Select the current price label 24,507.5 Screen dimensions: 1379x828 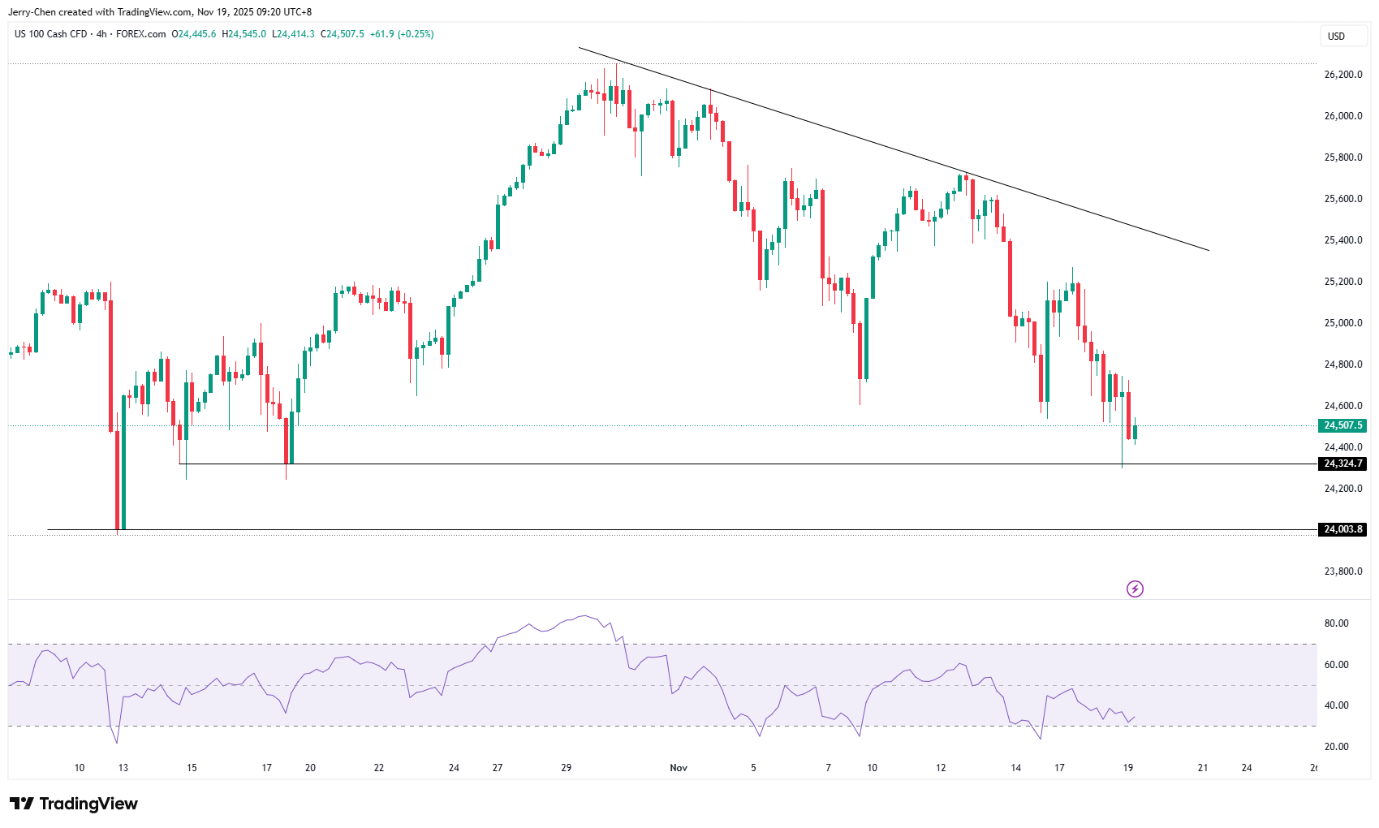click(x=1343, y=425)
